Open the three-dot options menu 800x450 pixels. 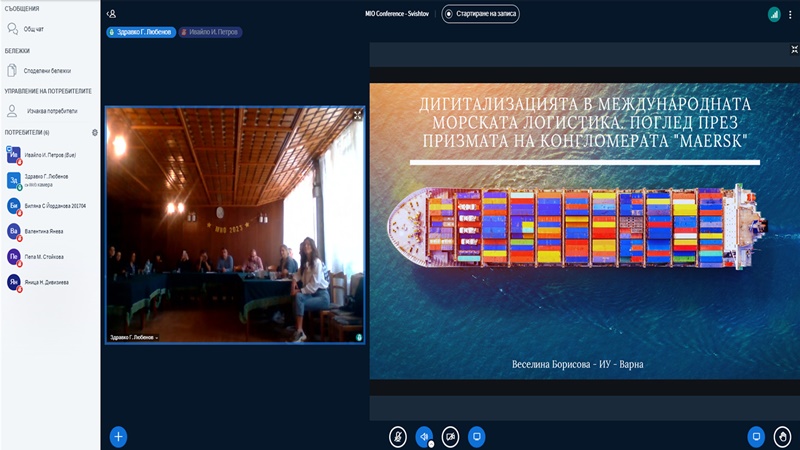[790, 14]
